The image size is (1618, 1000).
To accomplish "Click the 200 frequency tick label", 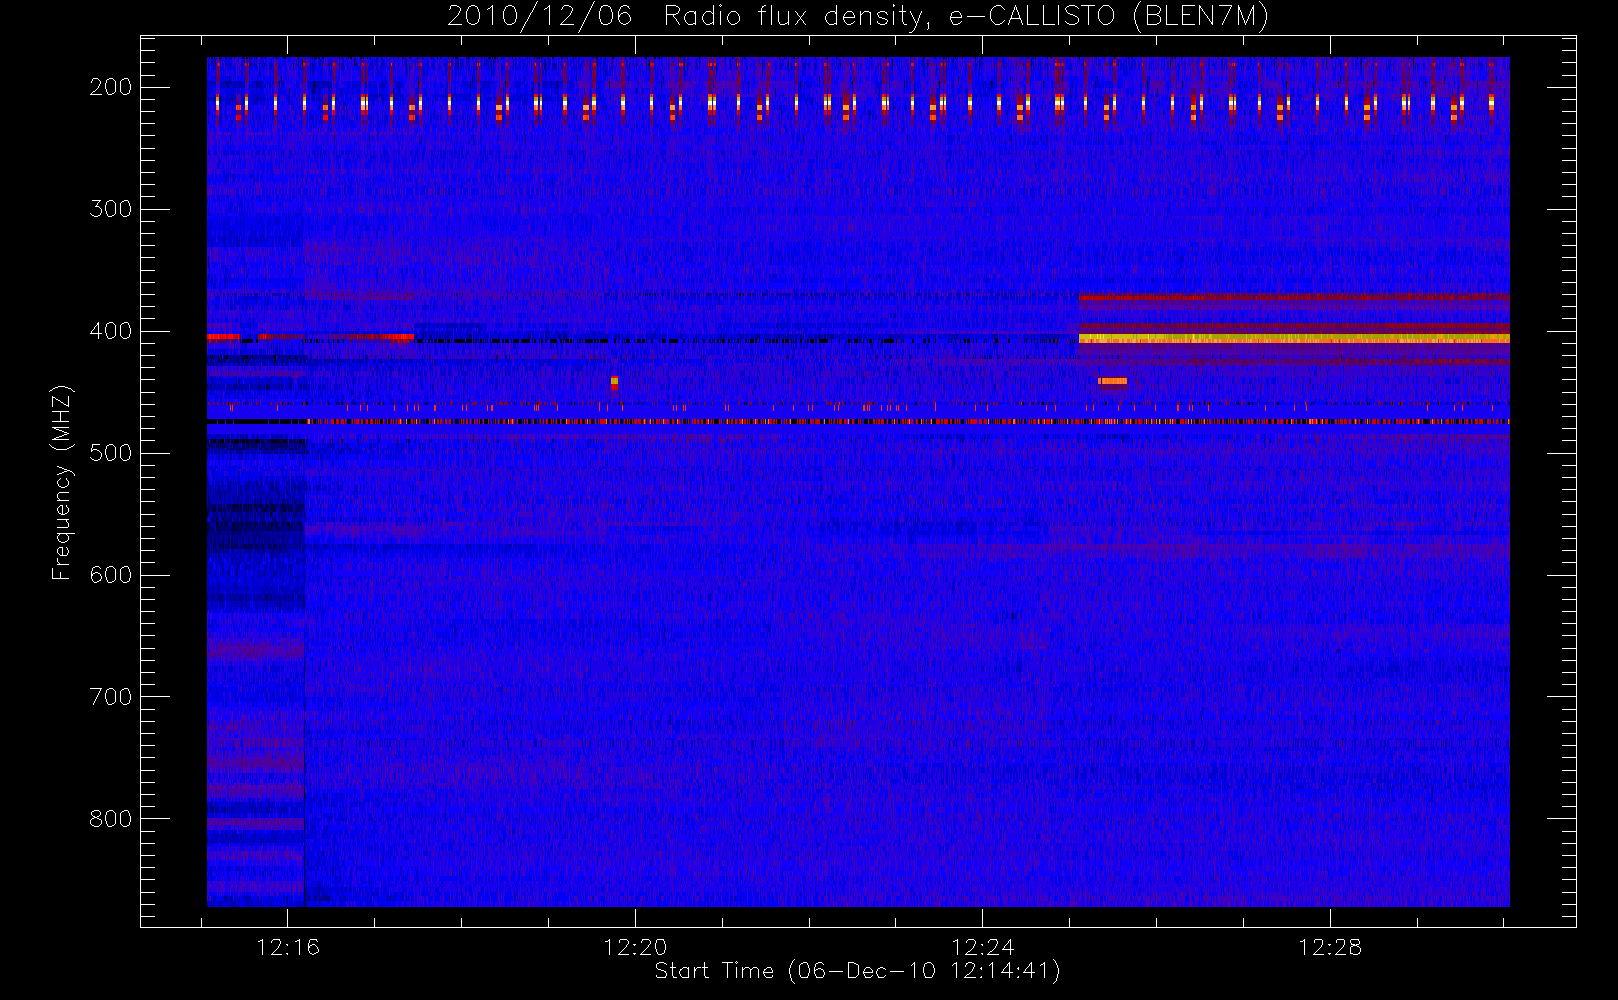I will pos(110,87).
